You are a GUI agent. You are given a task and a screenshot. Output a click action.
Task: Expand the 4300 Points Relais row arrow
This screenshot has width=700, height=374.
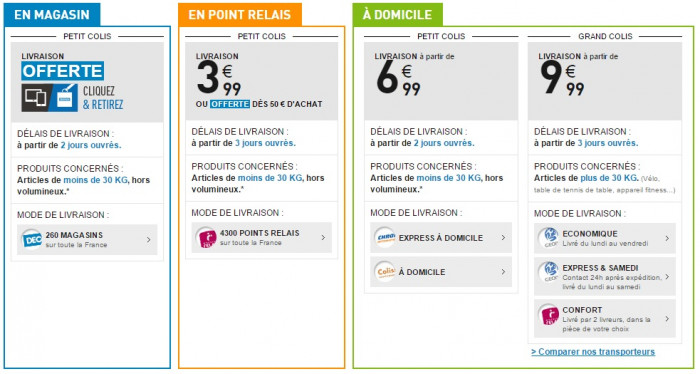pyautogui.click(x=323, y=237)
